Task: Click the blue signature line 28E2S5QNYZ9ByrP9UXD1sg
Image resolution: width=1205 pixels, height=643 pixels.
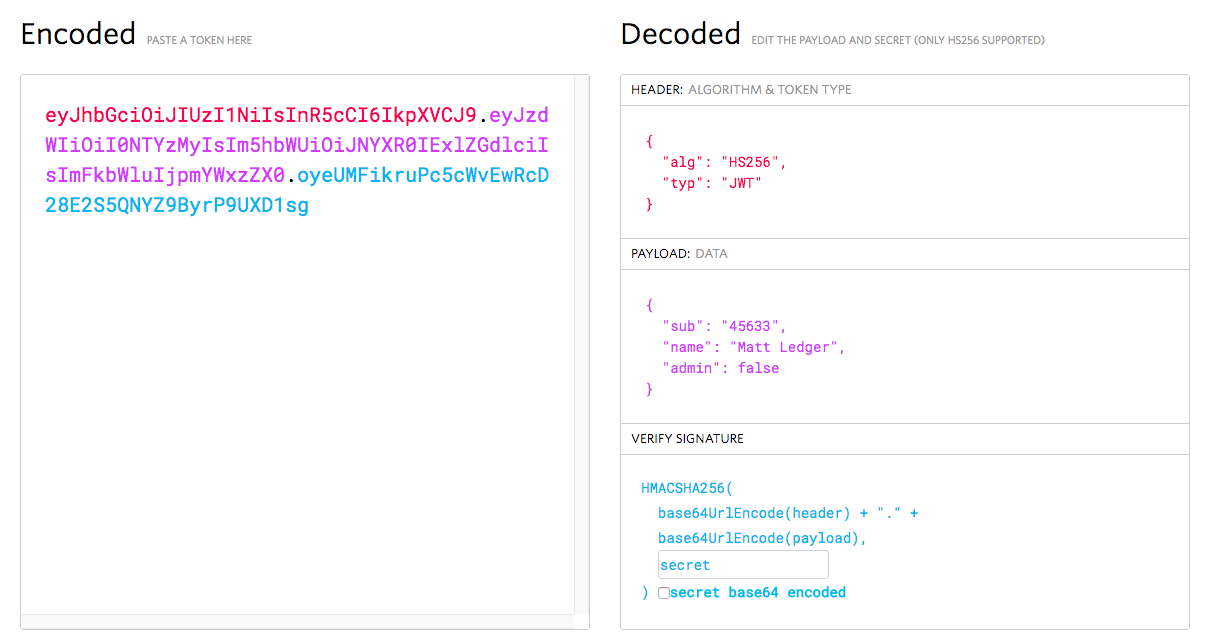Action: (177, 206)
